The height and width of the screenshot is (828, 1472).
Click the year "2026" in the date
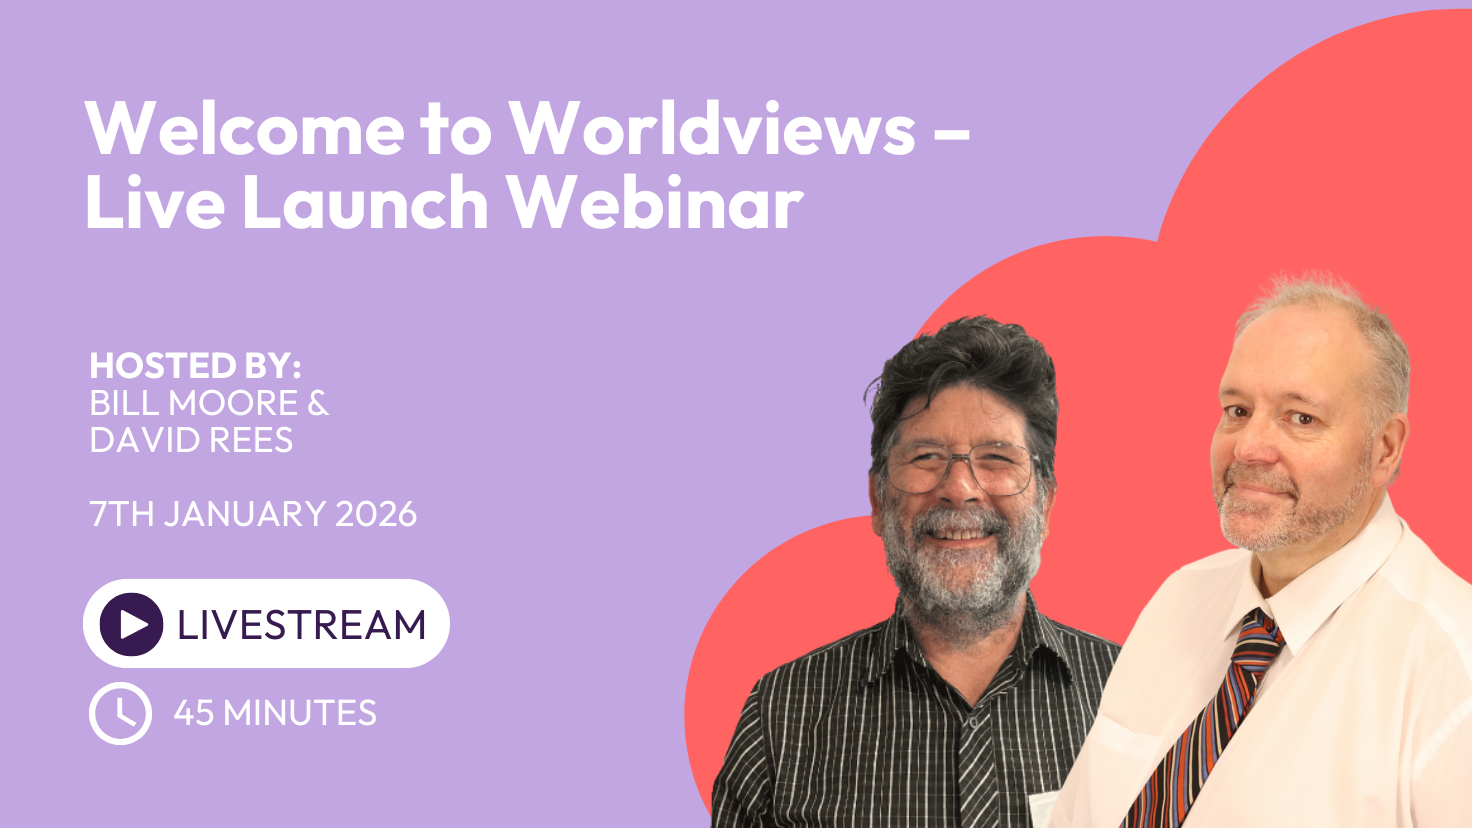(376, 514)
